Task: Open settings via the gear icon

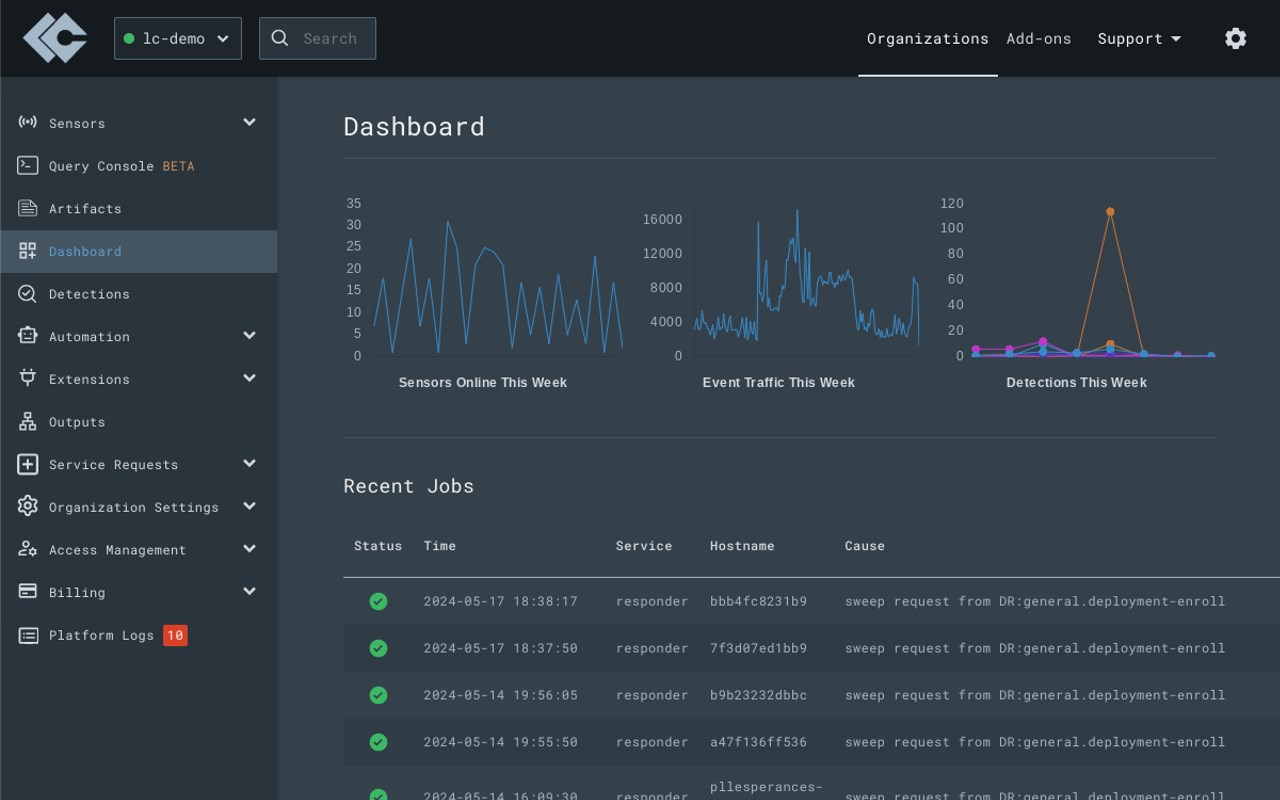Action: tap(1235, 38)
